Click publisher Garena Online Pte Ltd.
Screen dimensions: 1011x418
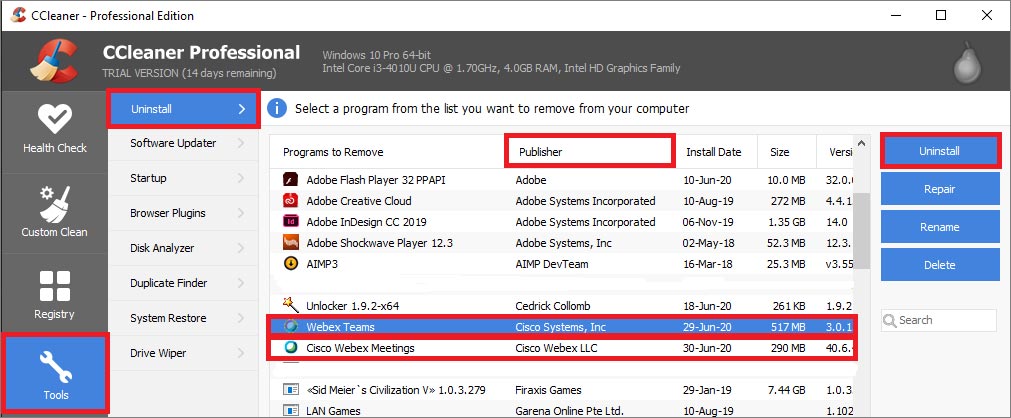[x=570, y=411]
